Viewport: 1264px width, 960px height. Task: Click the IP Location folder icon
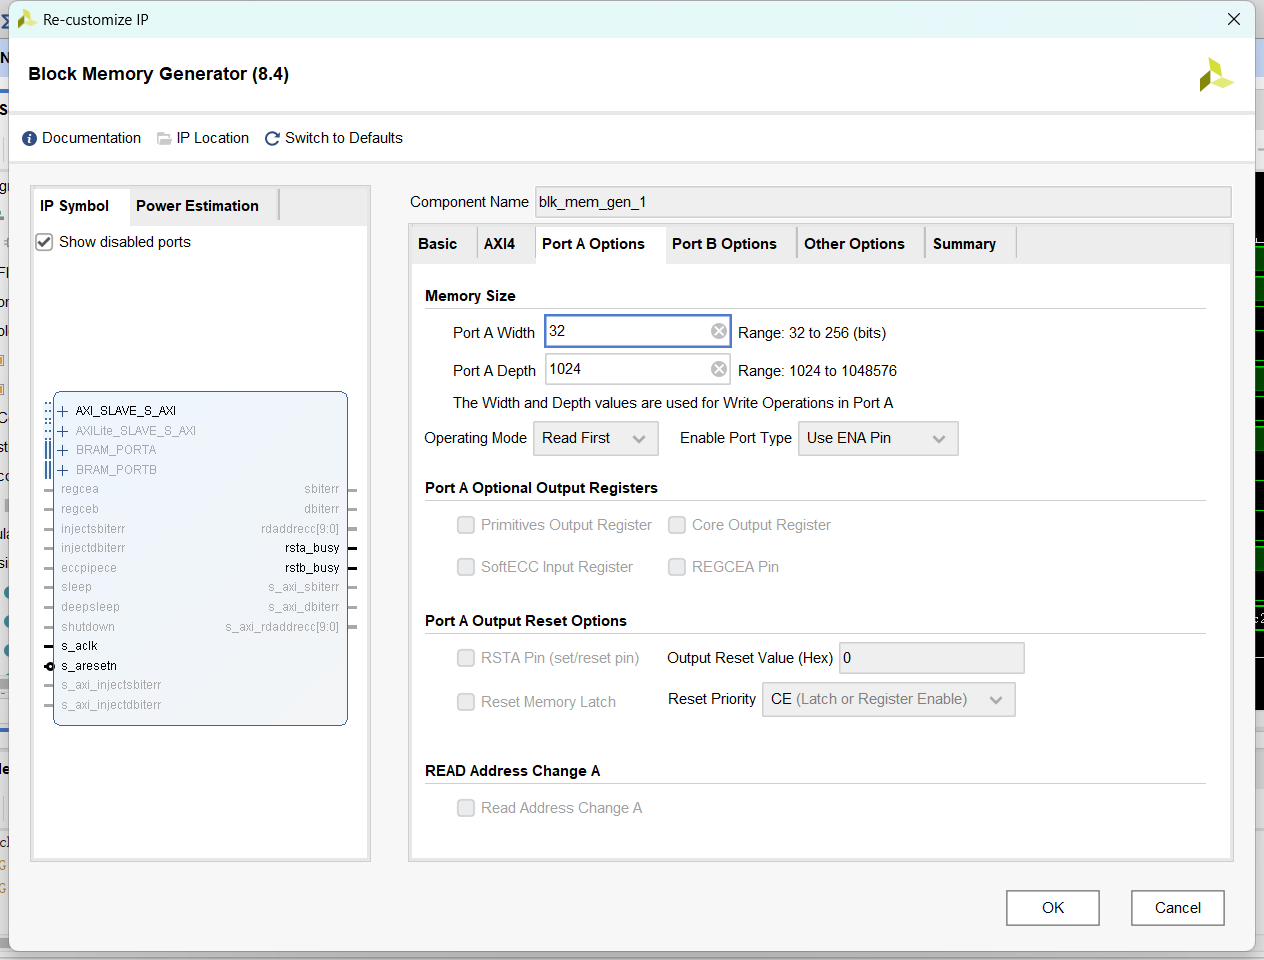click(x=164, y=139)
